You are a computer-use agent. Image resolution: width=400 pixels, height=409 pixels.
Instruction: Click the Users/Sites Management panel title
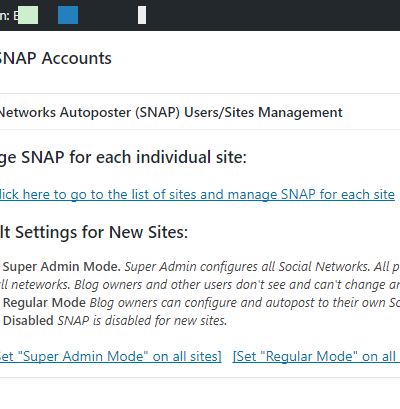tap(171, 113)
